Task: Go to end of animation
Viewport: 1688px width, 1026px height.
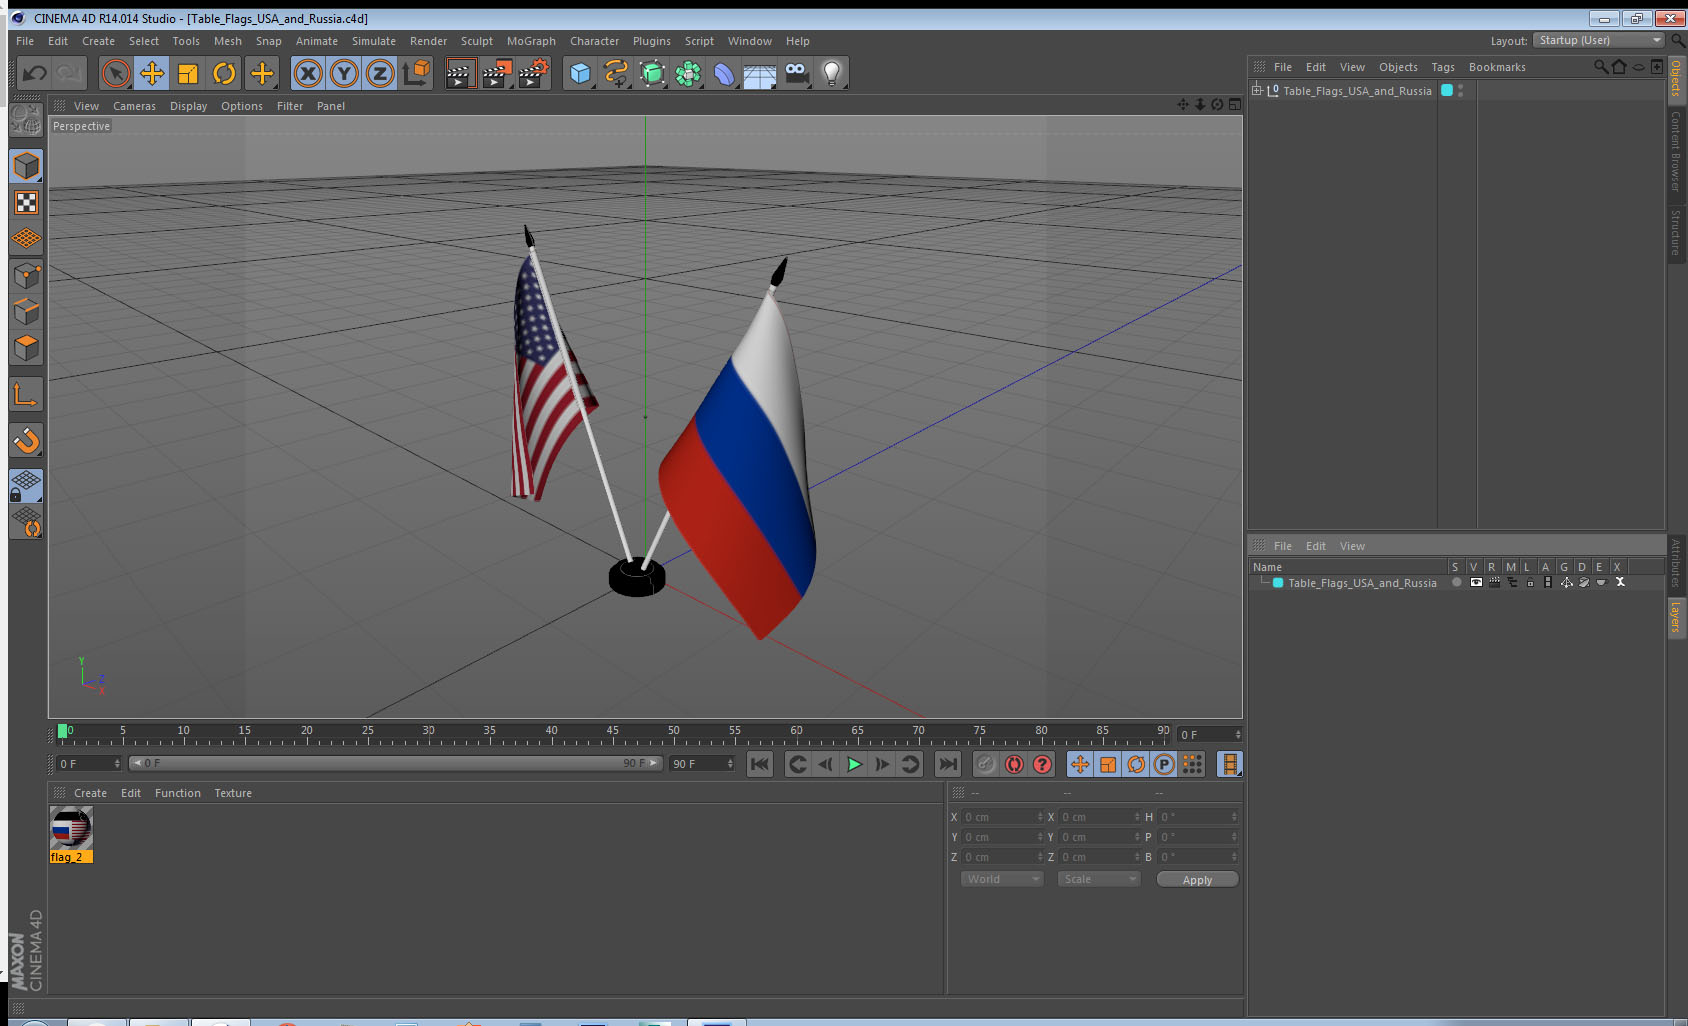Action: coord(947,764)
